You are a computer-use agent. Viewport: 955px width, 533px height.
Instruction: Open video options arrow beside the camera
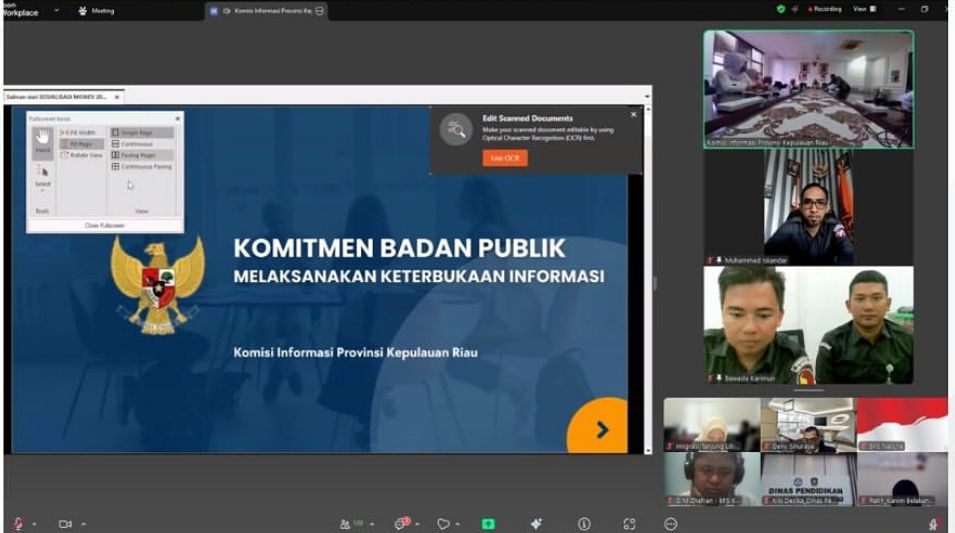tap(83, 524)
